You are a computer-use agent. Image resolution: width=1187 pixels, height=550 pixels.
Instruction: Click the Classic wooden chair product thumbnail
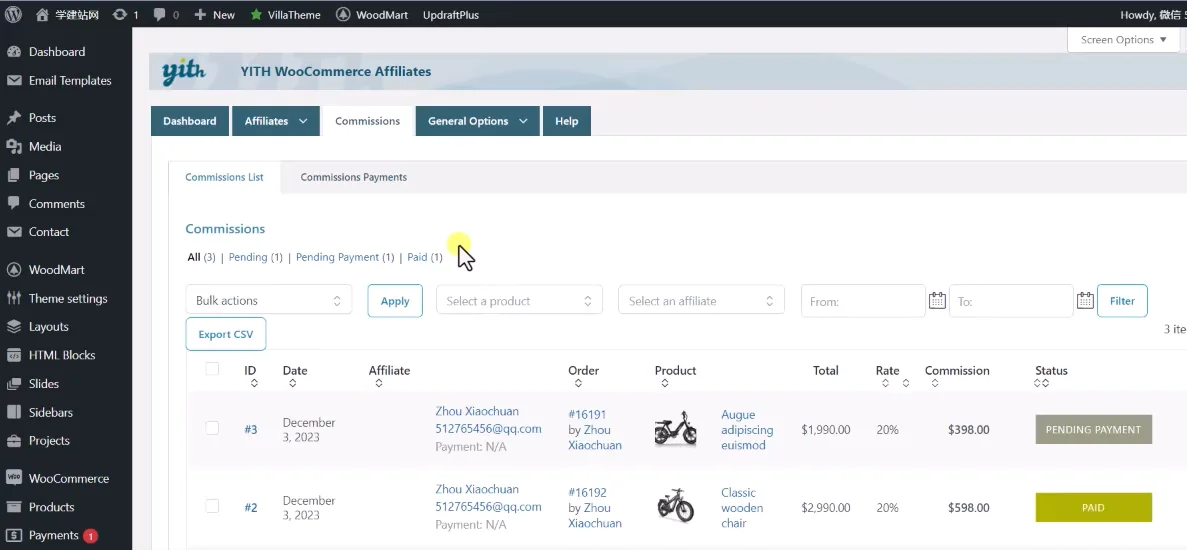click(x=675, y=505)
